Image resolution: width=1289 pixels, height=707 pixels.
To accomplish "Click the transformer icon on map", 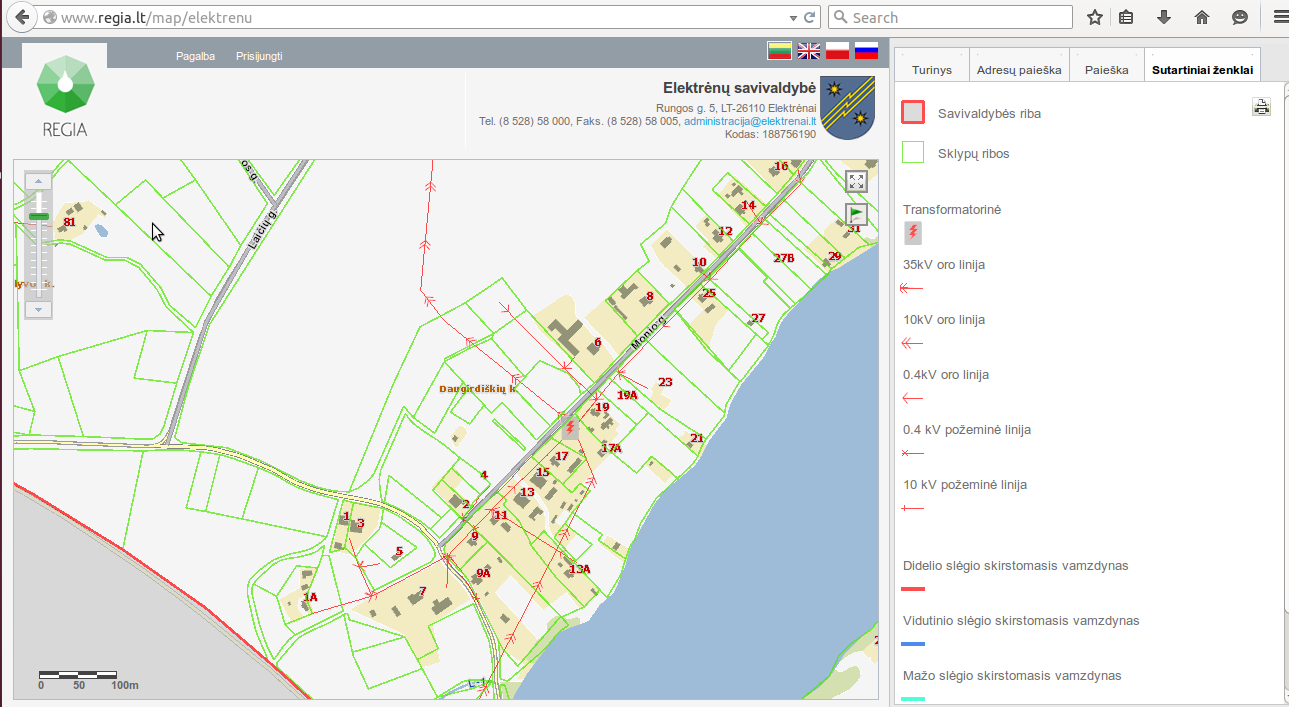I will [x=570, y=428].
